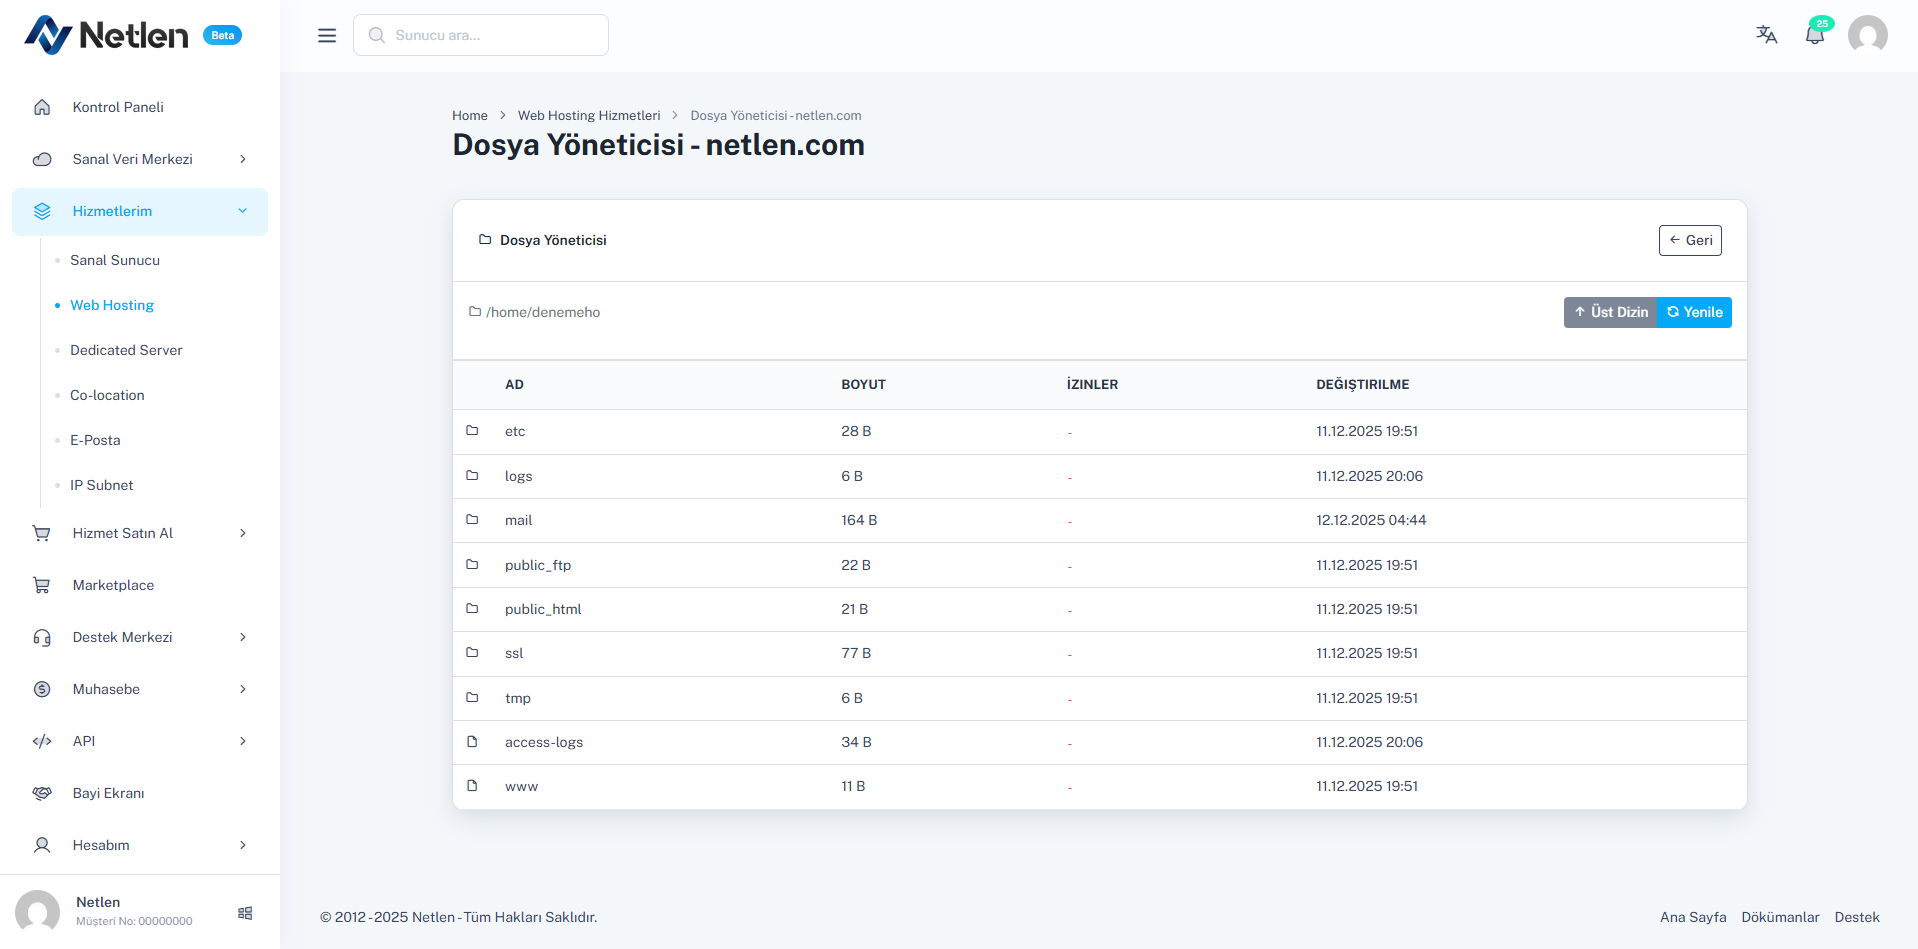This screenshot has width=1918, height=949.
Task: Click the Destek Merkezi headset icon
Action: point(42,637)
